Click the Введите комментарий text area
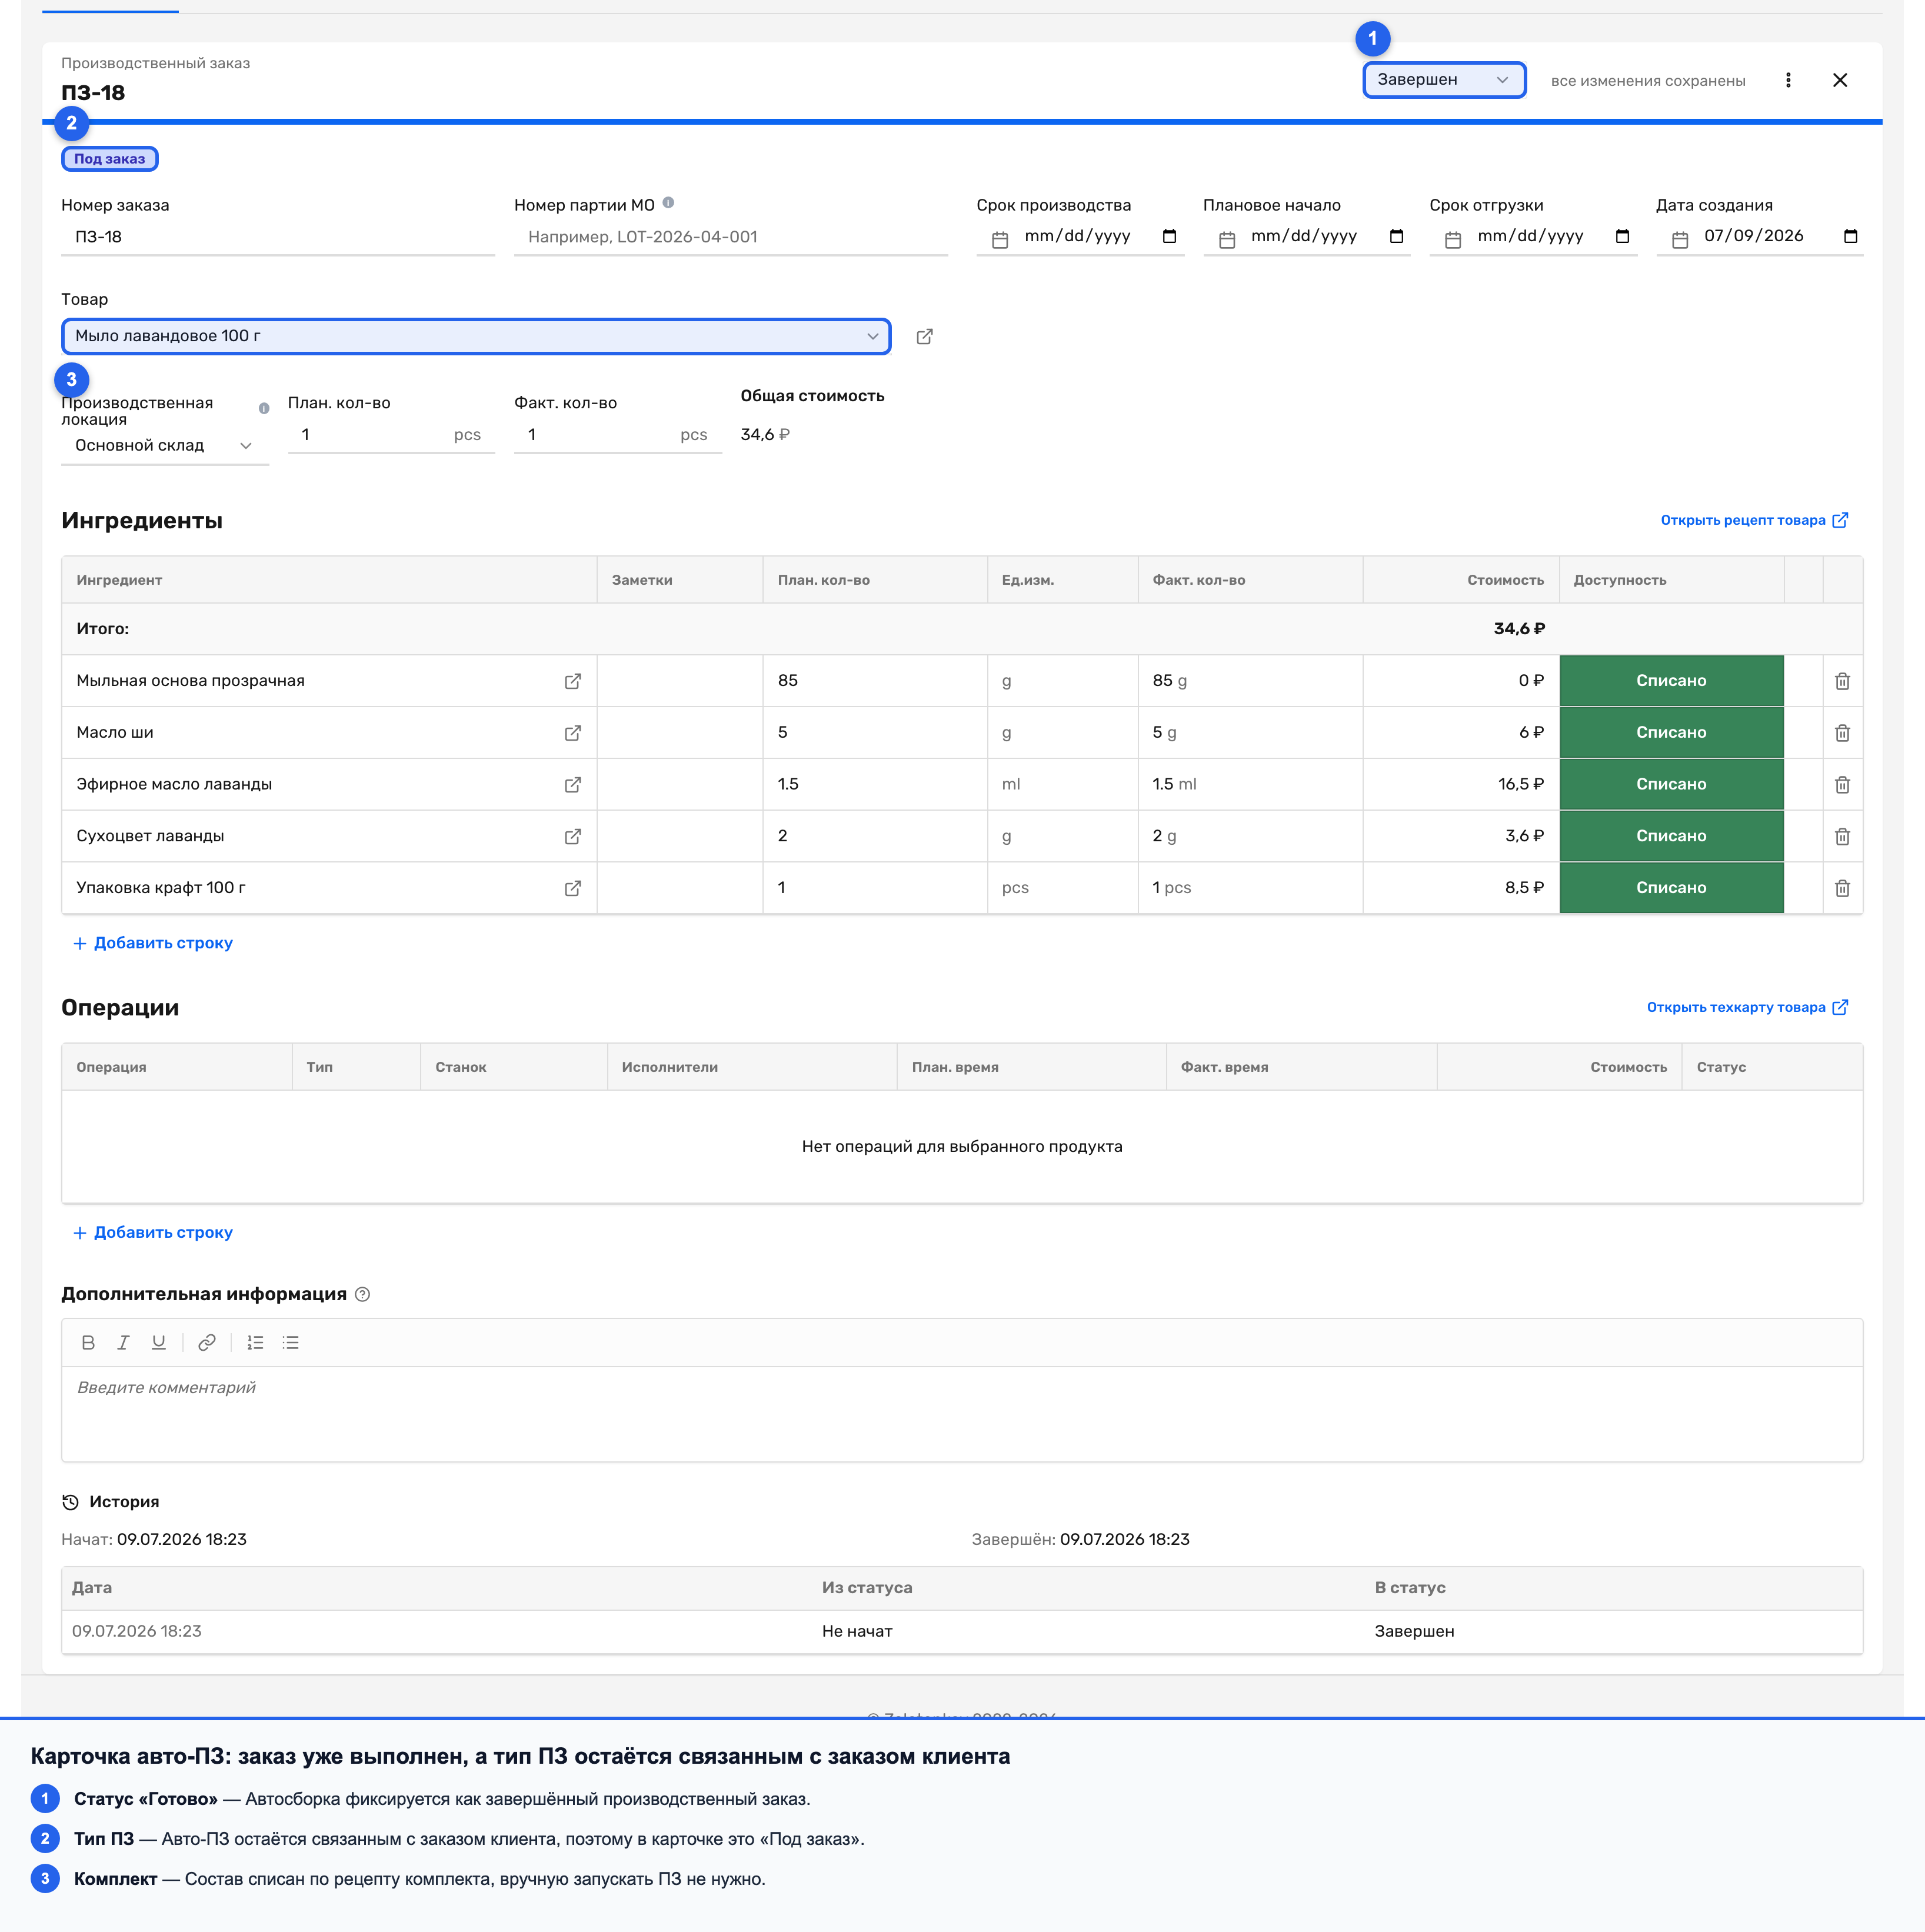Viewport: 1925px width, 1932px height. (x=962, y=1414)
